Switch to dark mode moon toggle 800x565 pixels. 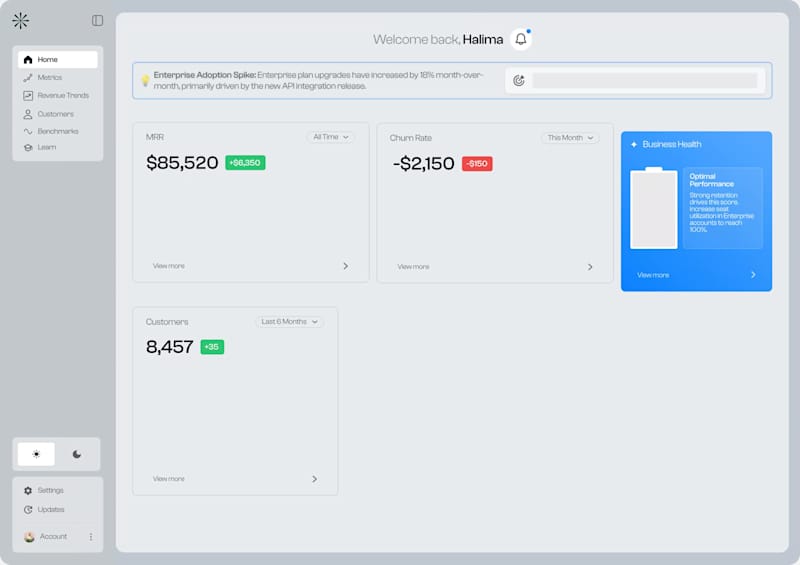pyautogui.click(x=77, y=454)
